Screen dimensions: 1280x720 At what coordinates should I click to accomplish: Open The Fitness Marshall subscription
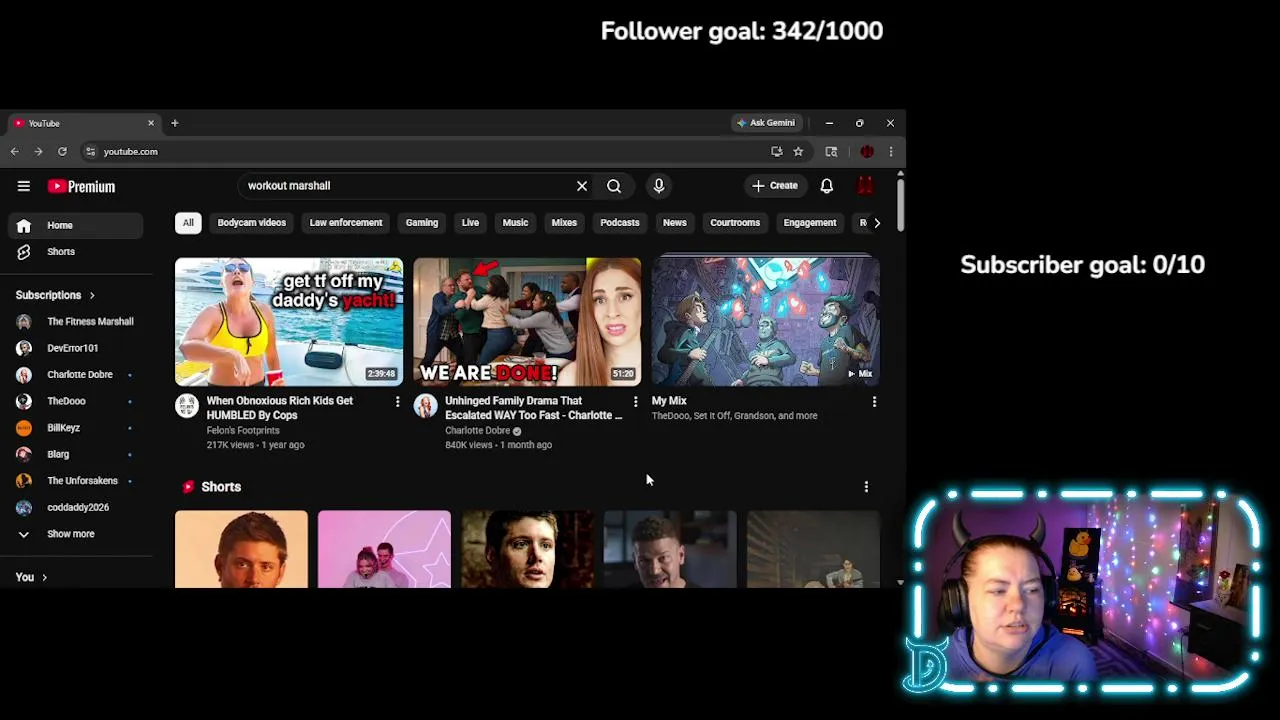[76, 322]
